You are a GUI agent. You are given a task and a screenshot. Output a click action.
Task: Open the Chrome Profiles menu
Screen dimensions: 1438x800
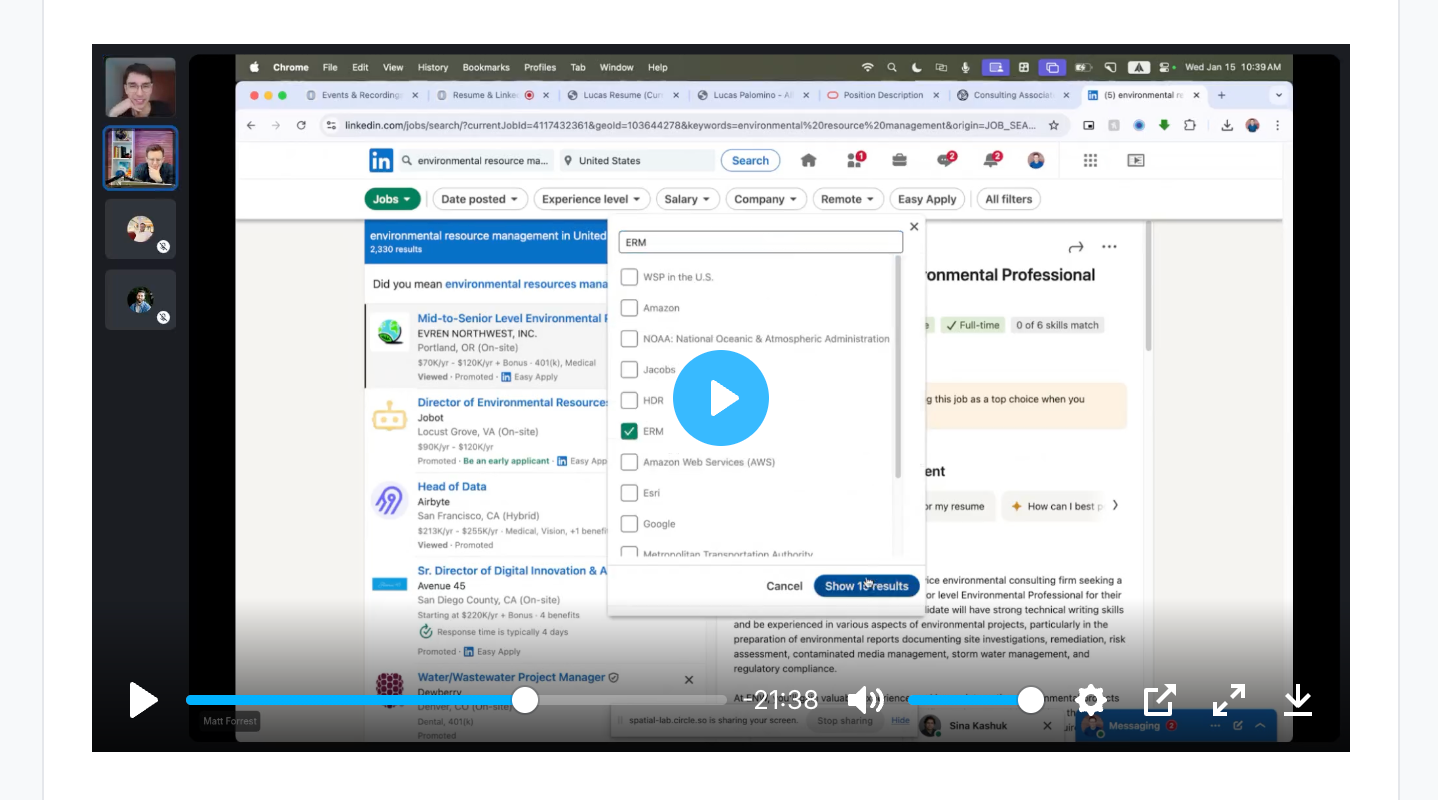540,67
